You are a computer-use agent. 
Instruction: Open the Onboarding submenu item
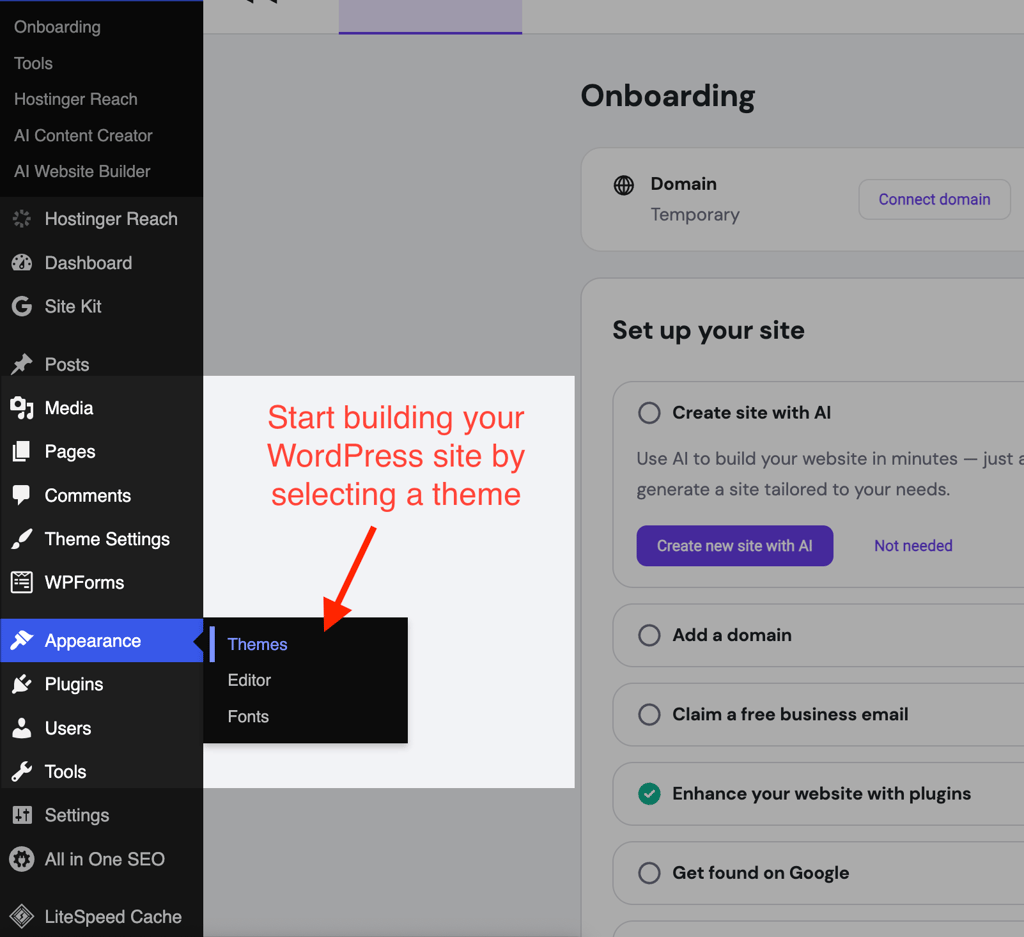(57, 27)
